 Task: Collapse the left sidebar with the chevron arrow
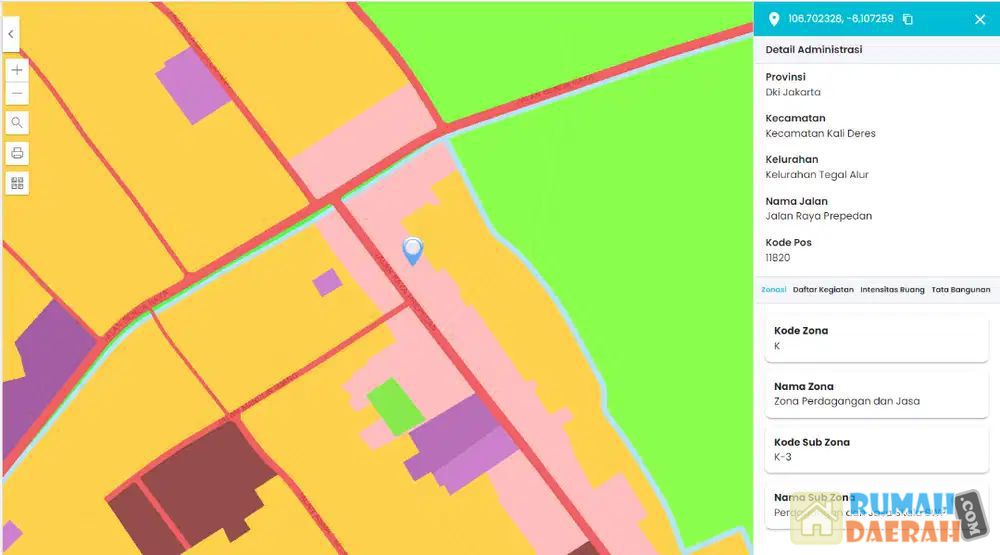click(x=10, y=34)
